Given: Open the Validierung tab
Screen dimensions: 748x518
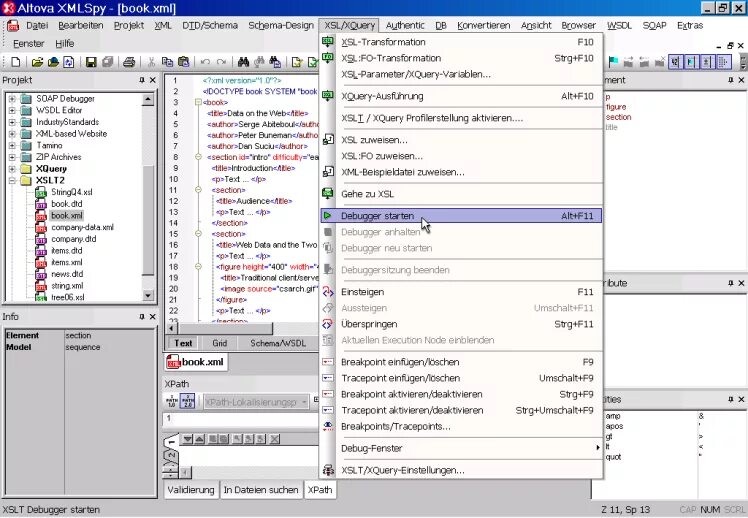Looking at the screenshot, I should (x=191, y=490).
